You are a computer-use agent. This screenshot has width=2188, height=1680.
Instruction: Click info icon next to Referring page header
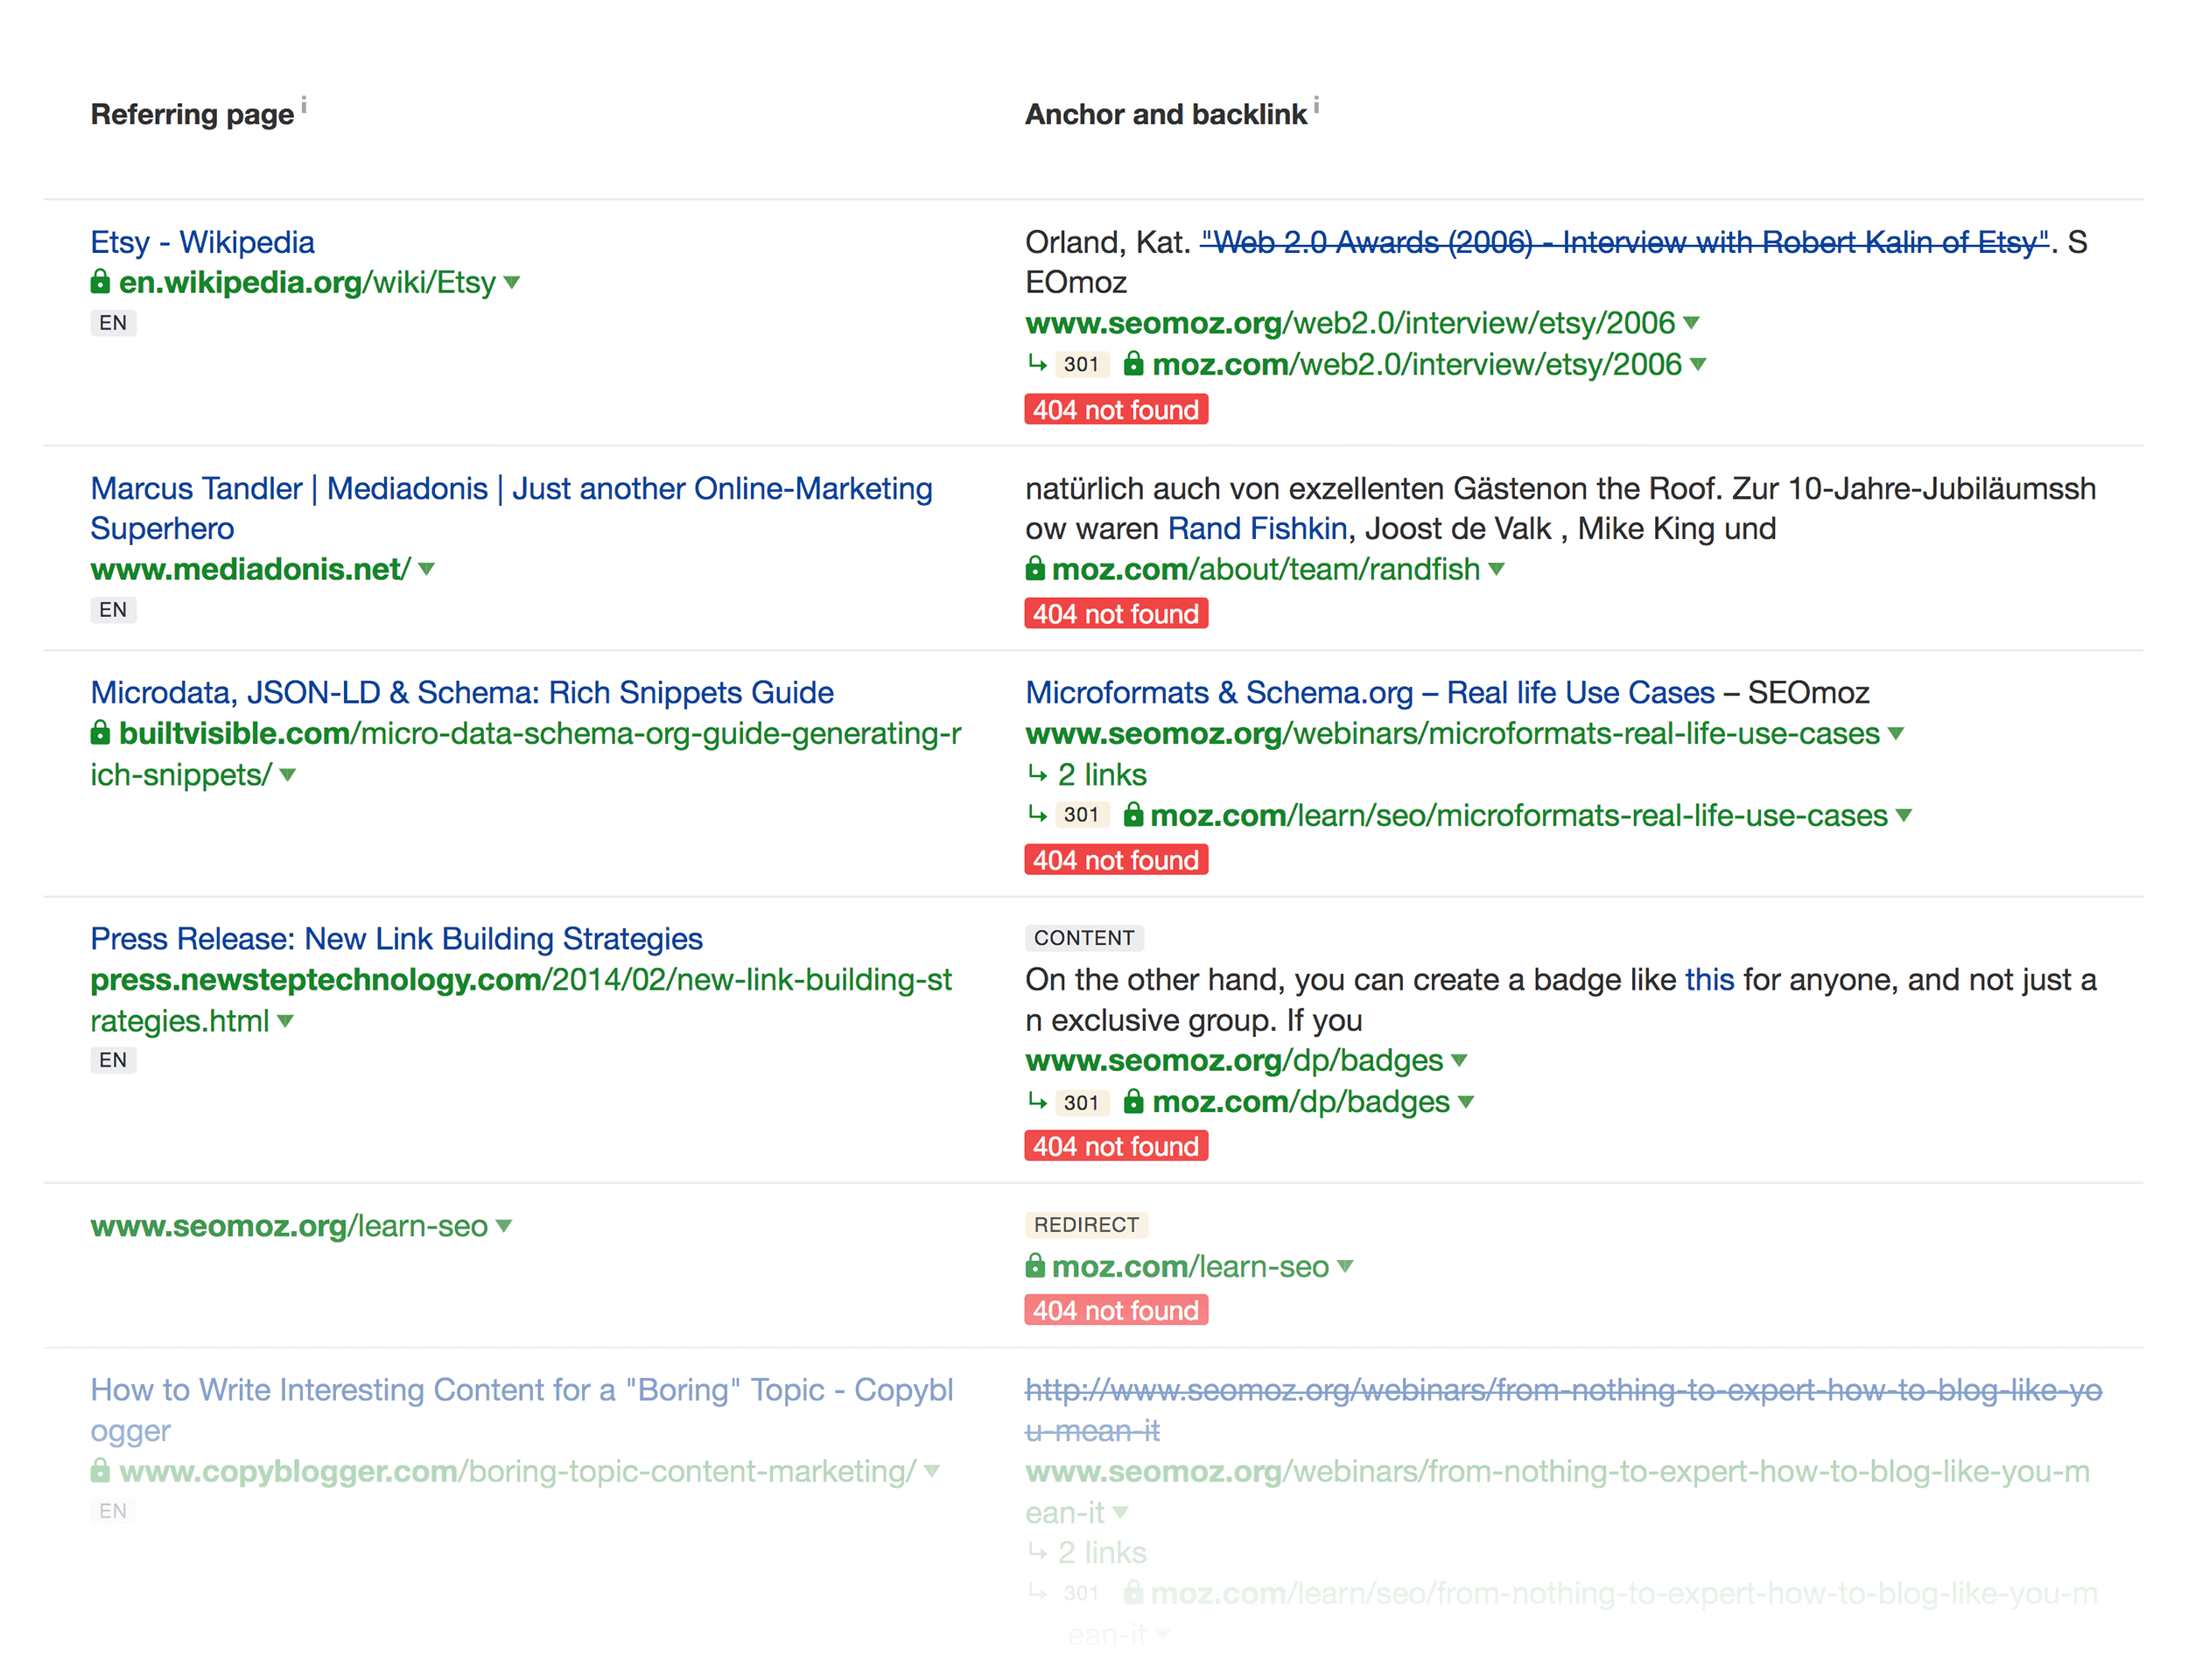(x=304, y=105)
